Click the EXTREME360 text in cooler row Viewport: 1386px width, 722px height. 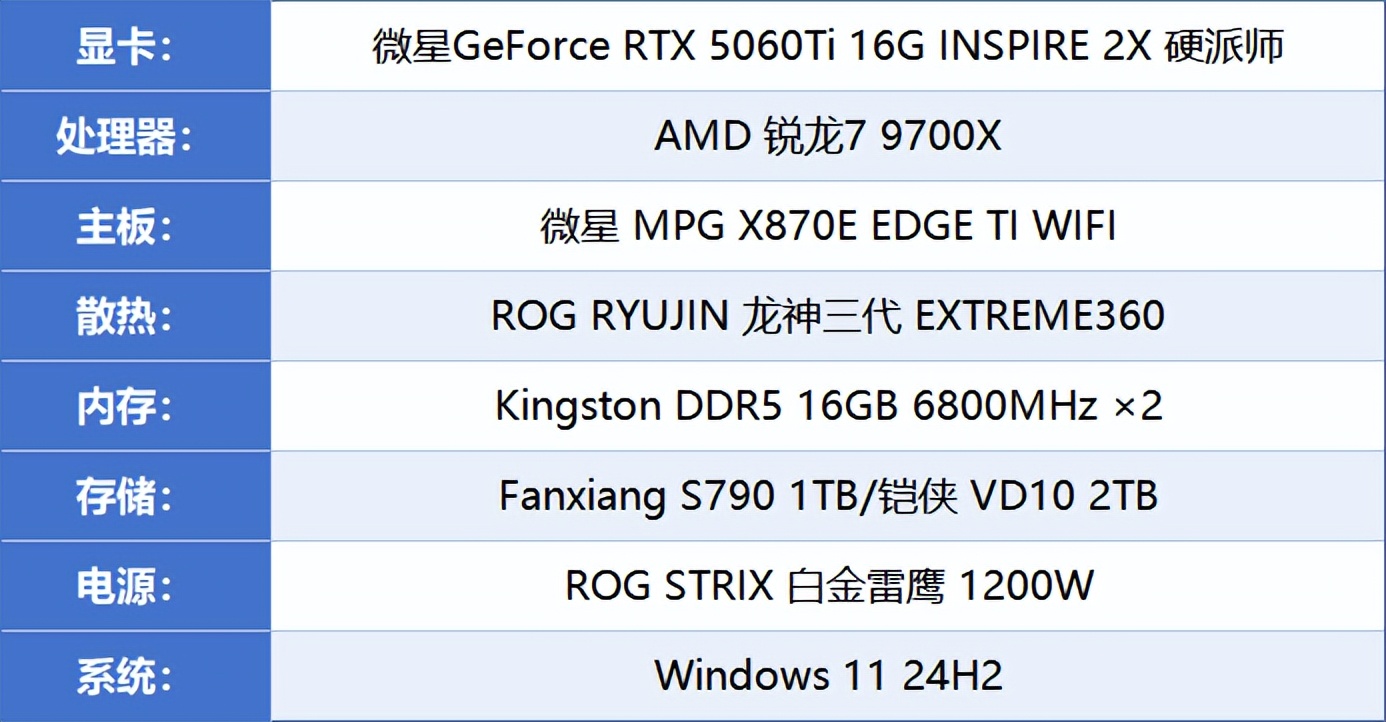coord(1040,316)
